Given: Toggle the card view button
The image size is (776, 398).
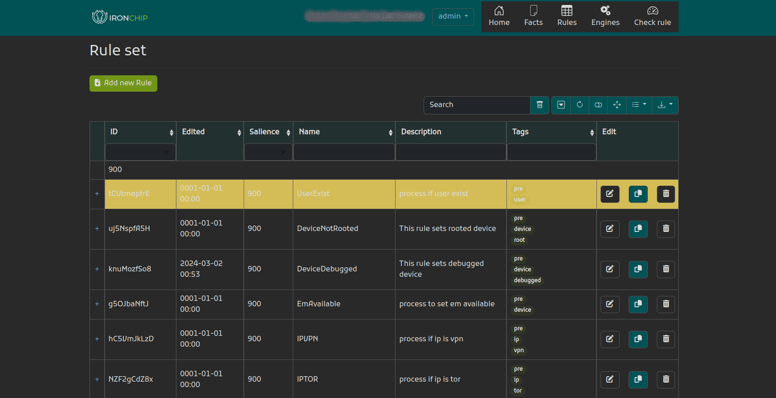Looking at the screenshot, I should click(598, 105).
